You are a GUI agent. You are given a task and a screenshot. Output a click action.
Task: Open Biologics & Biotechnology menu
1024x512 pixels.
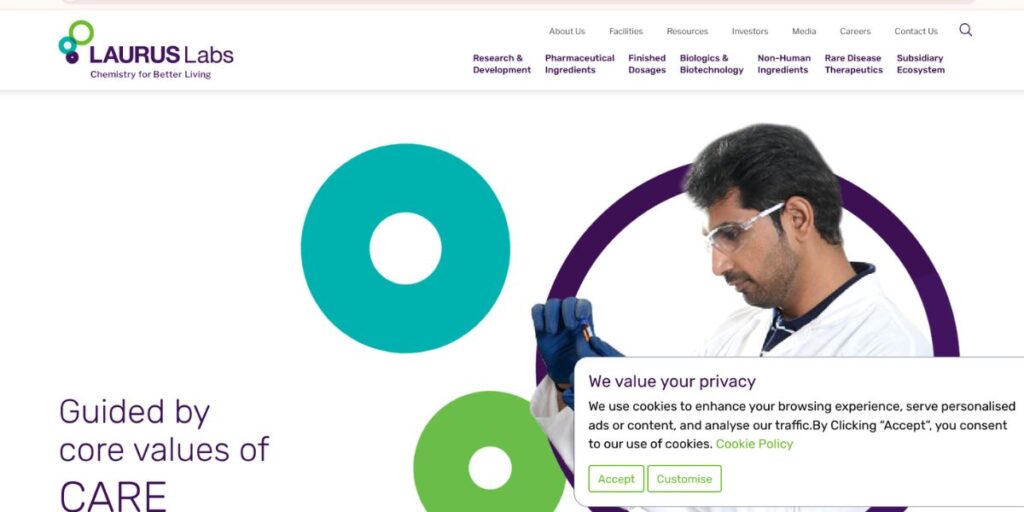click(x=711, y=64)
